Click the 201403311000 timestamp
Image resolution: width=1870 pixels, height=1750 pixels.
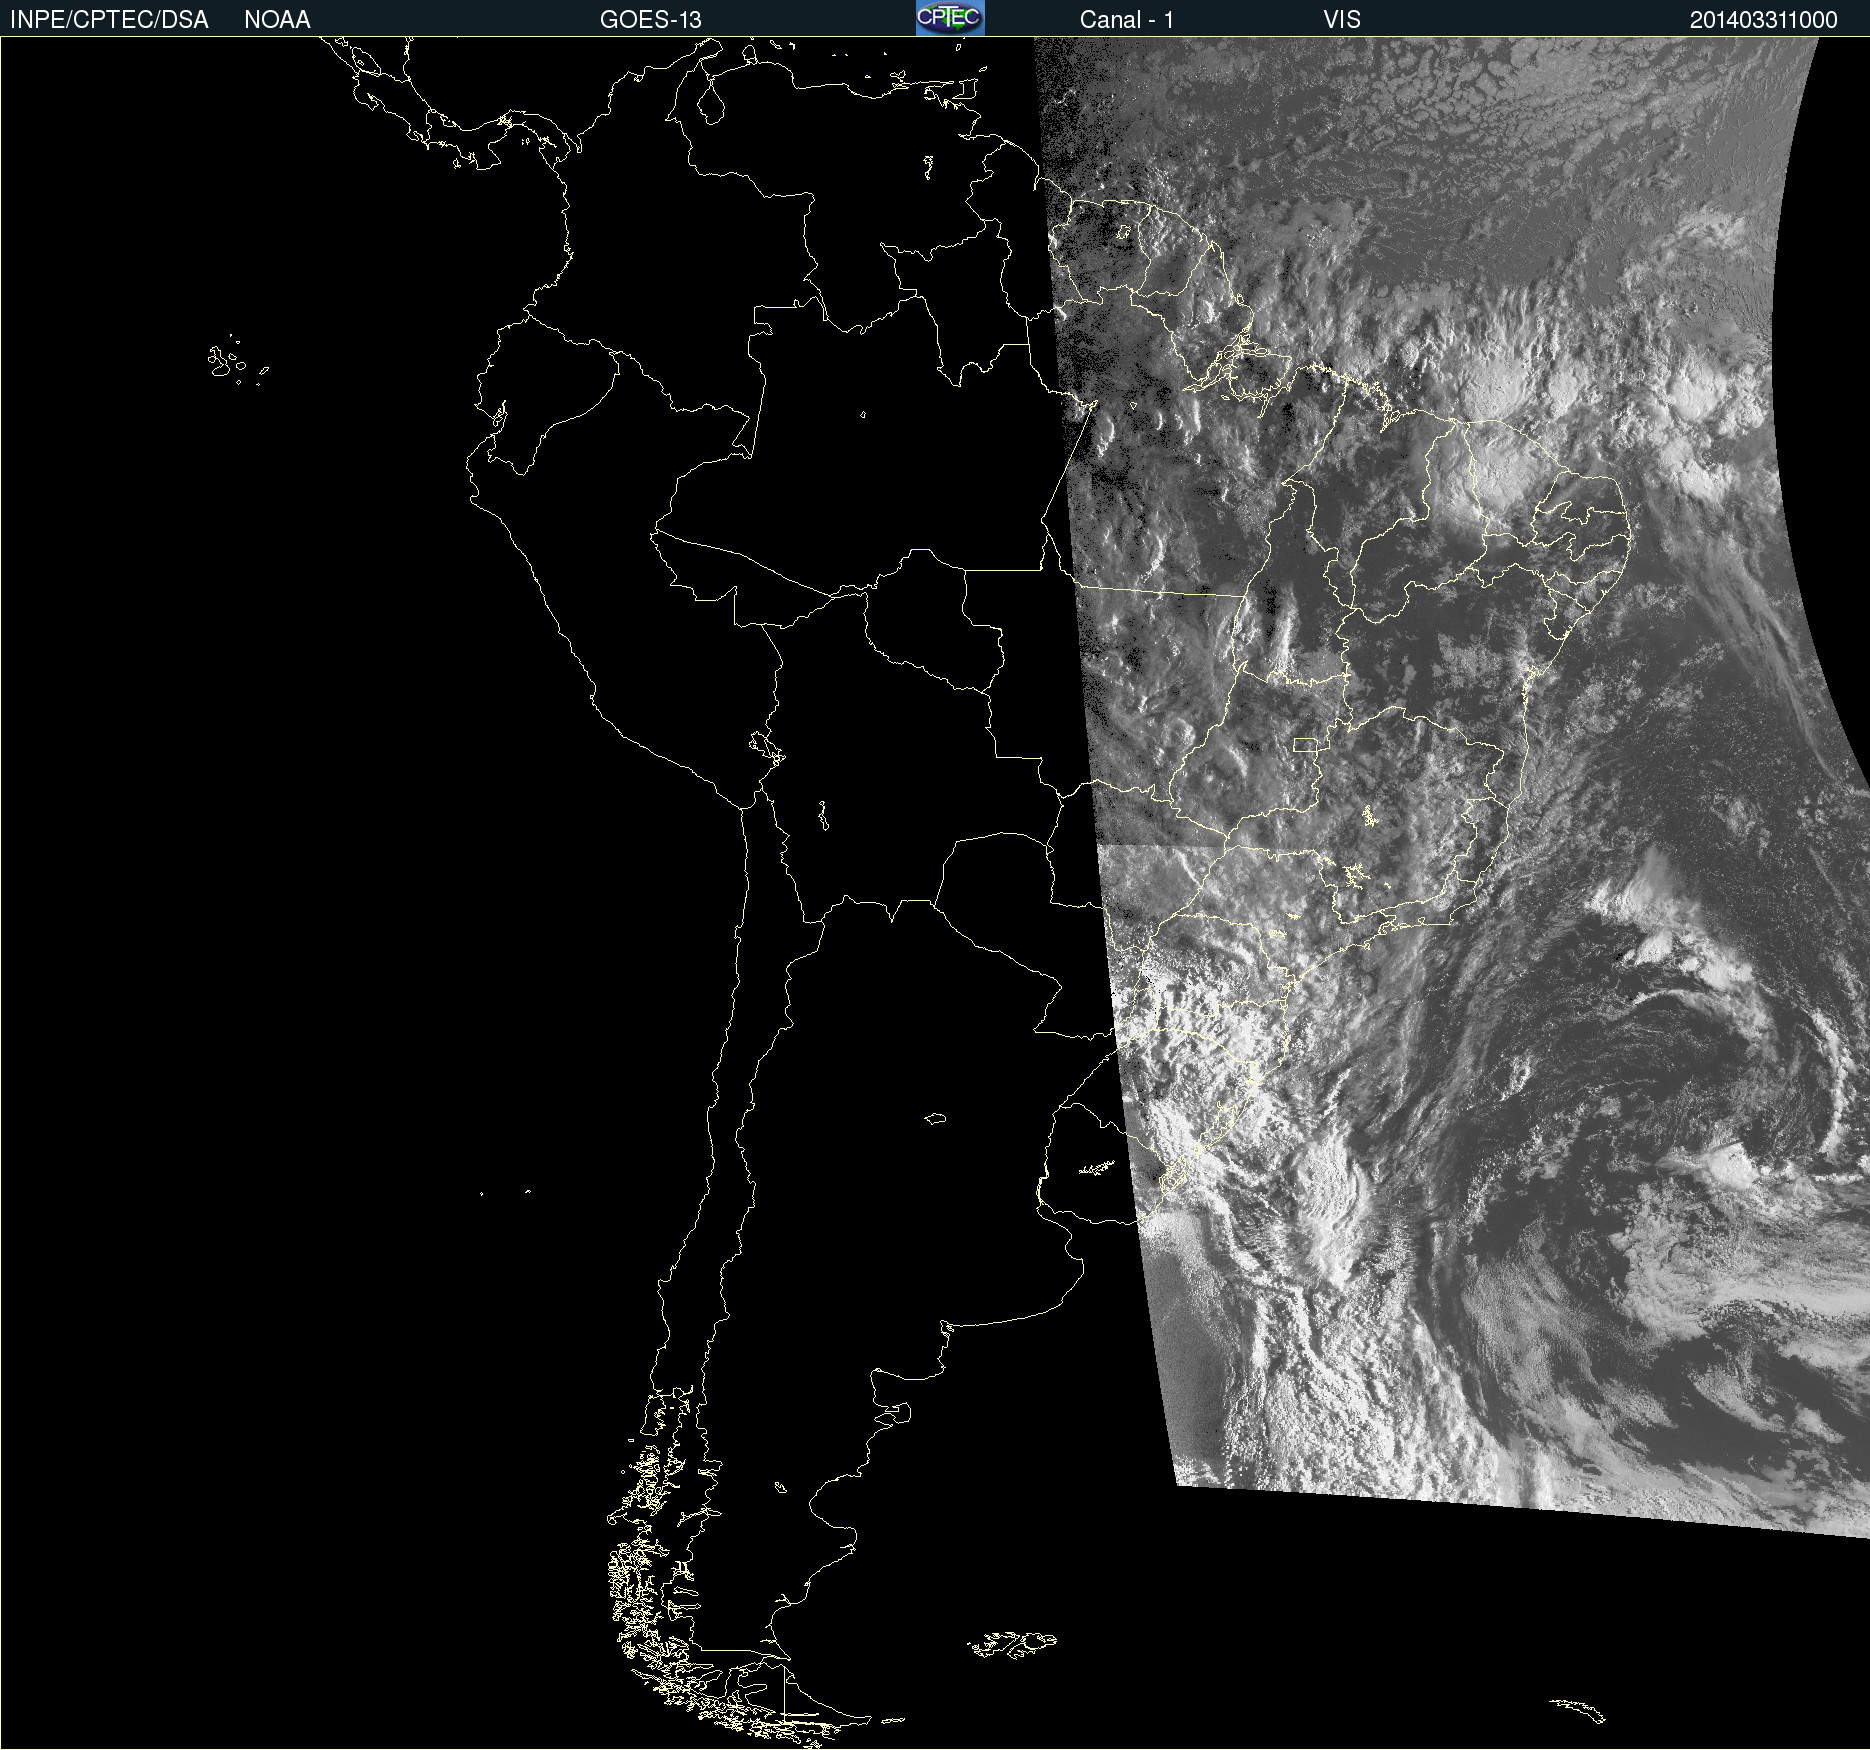1764,20
